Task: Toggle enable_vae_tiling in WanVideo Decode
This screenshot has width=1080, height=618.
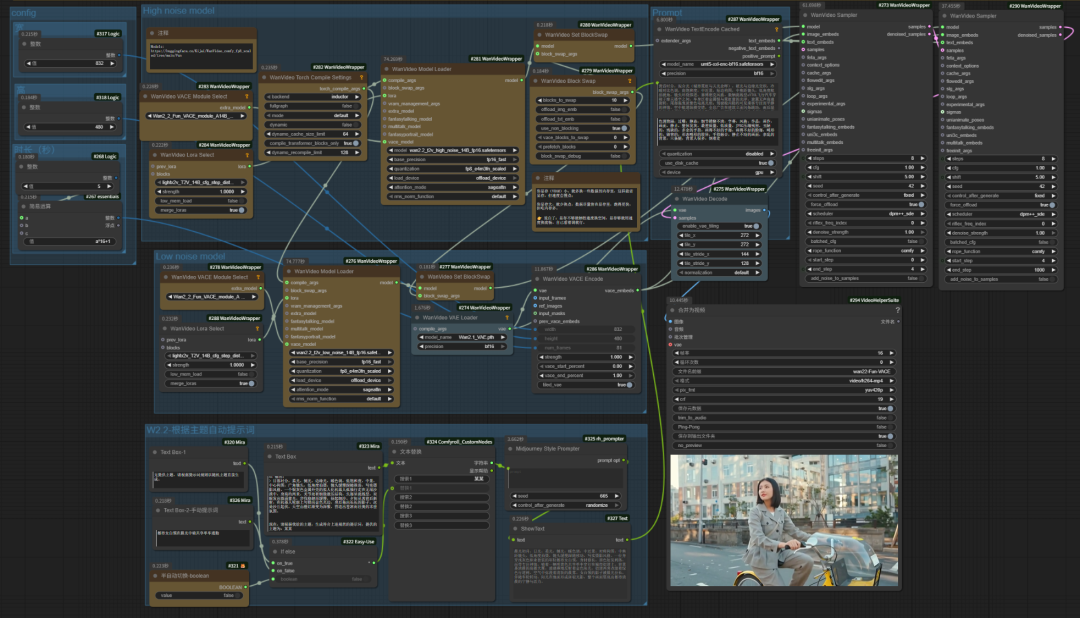Action: click(x=719, y=226)
